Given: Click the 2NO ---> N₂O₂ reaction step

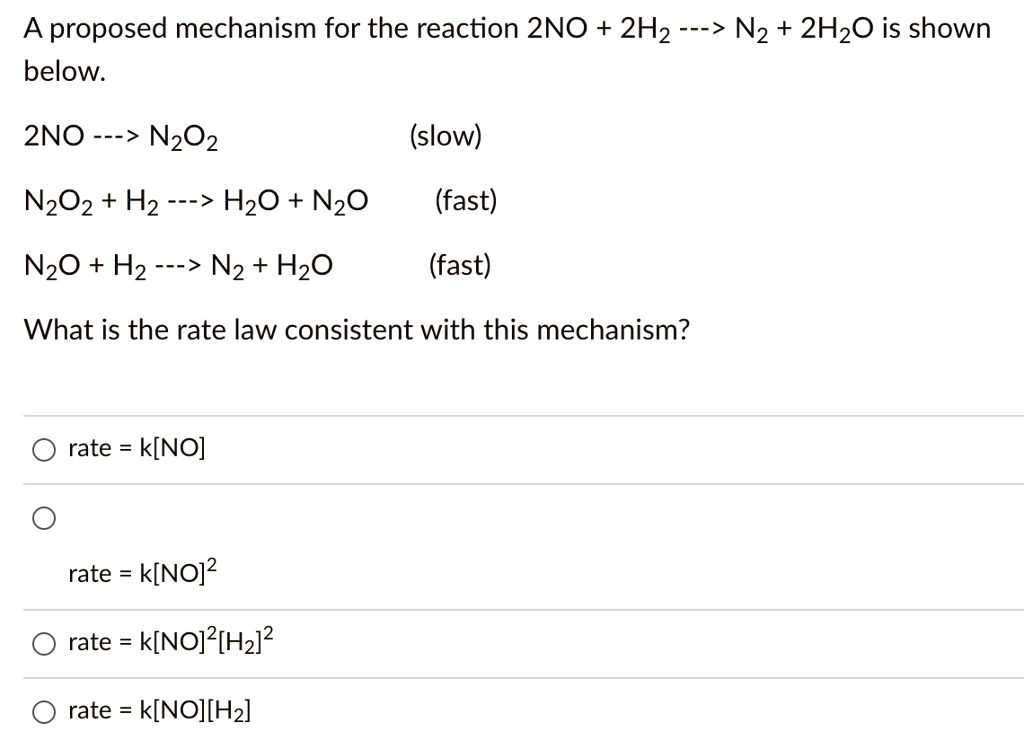Looking at the screenshot, I should (120, 136).
